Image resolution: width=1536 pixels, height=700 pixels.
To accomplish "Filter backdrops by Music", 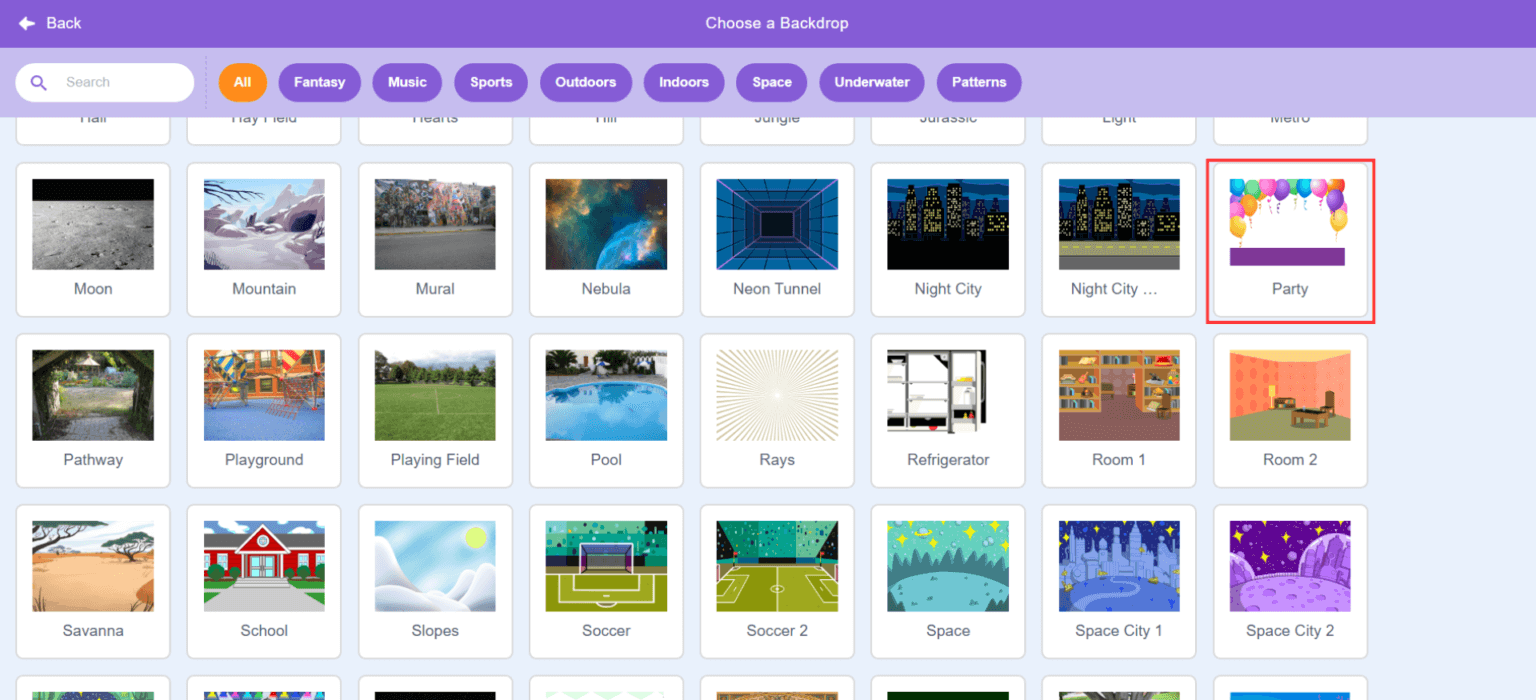I will 407,82.
